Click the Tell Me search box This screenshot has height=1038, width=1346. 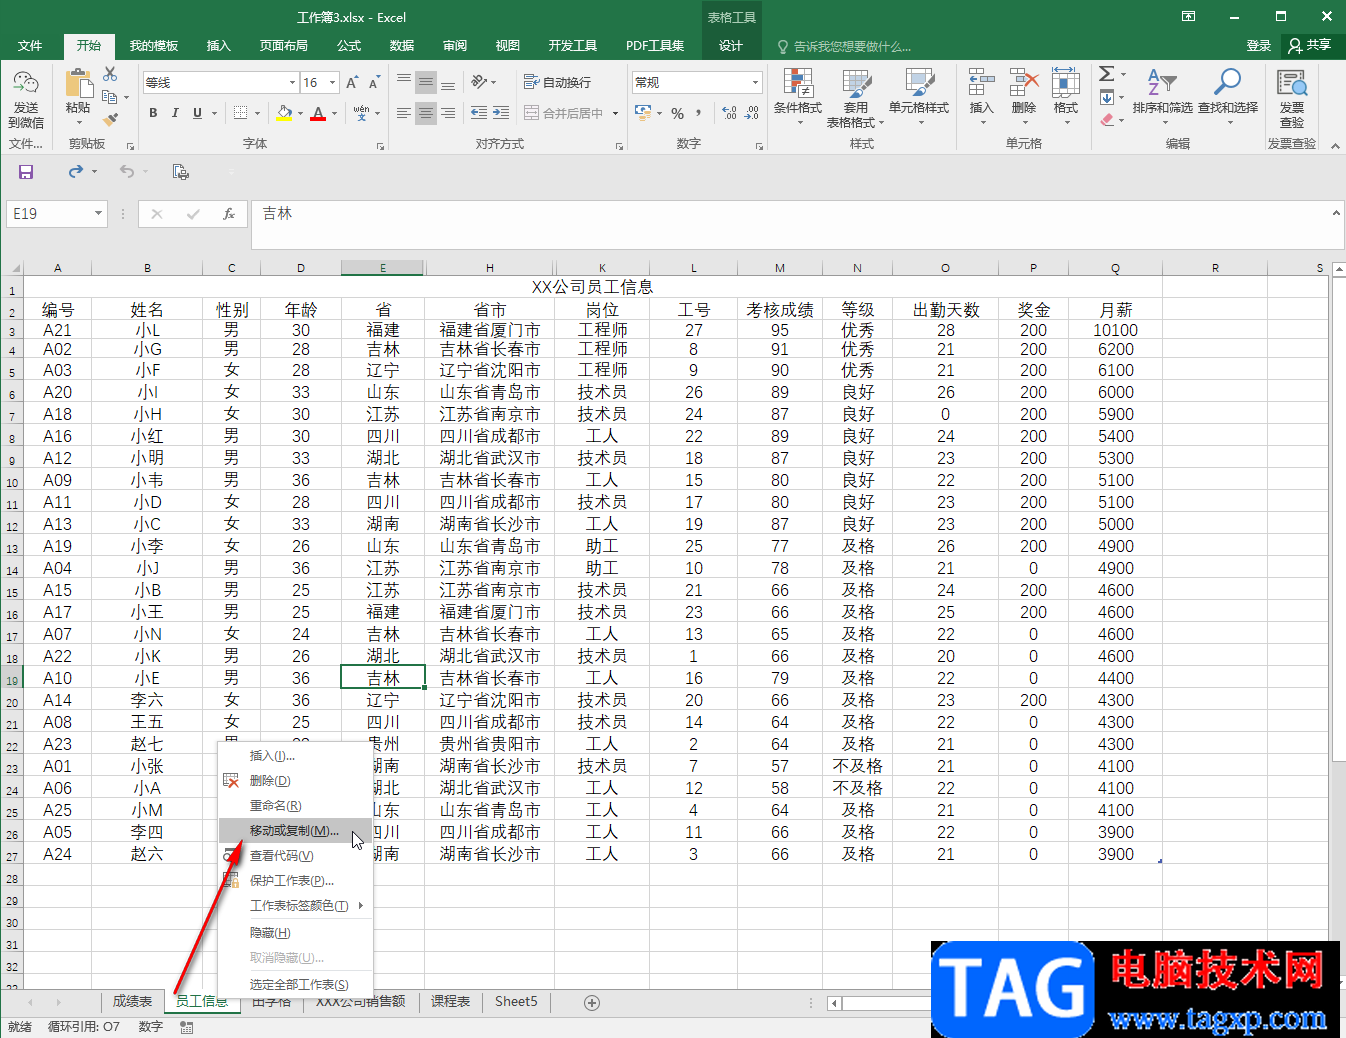(x=845, y=47)
